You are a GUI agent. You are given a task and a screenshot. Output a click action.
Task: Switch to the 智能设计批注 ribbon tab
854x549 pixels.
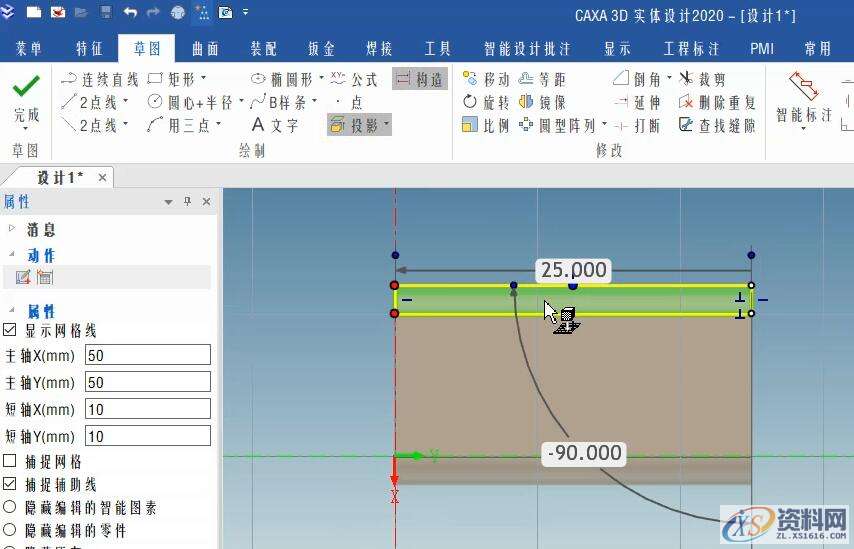(527, 49)
